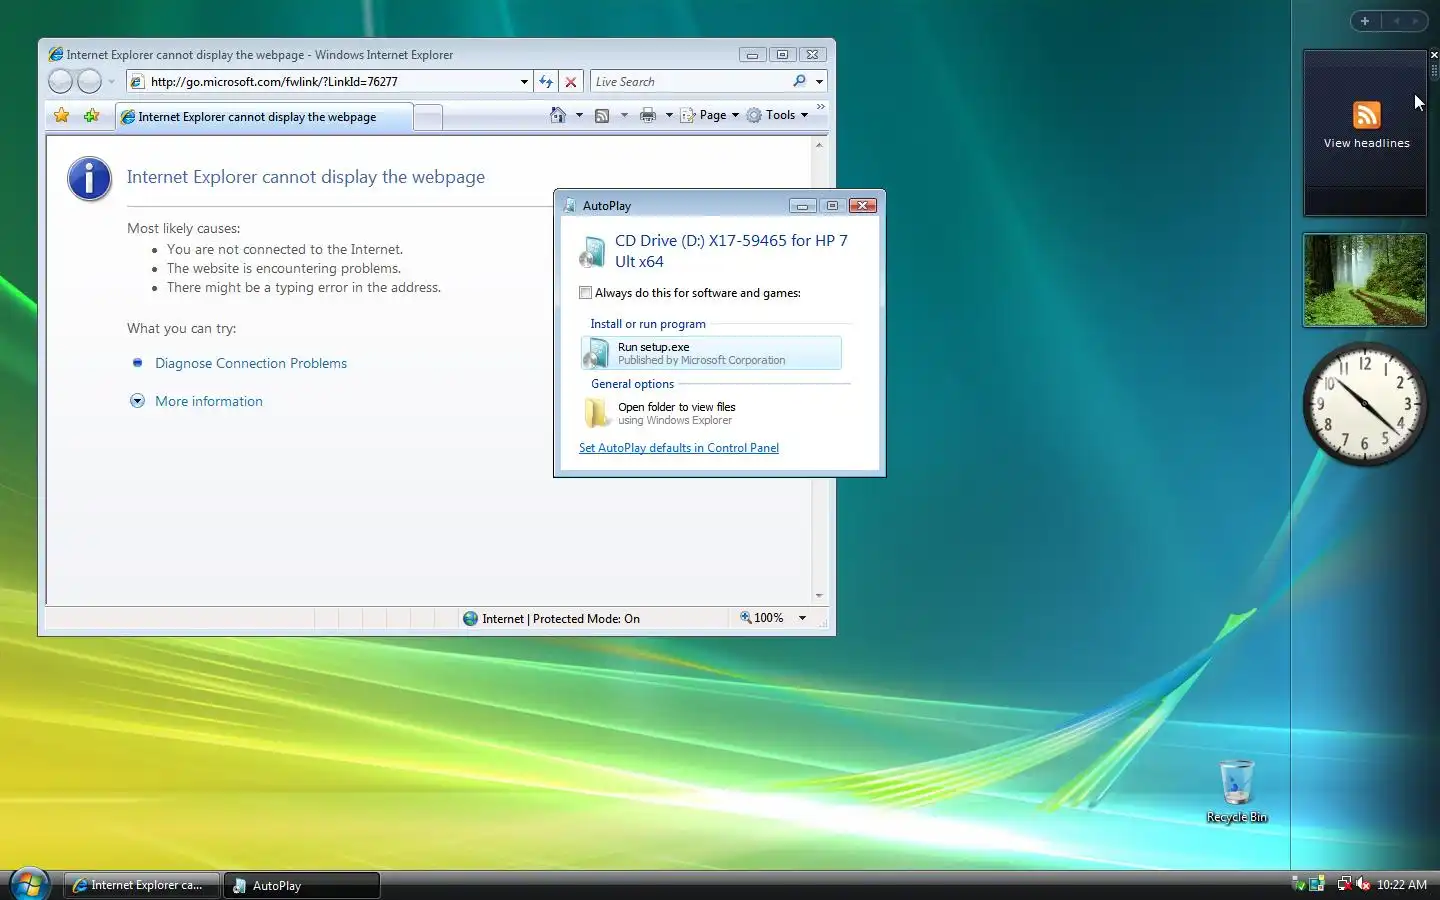Click the Internet Explorer Forward arrow button

point(90,81)
